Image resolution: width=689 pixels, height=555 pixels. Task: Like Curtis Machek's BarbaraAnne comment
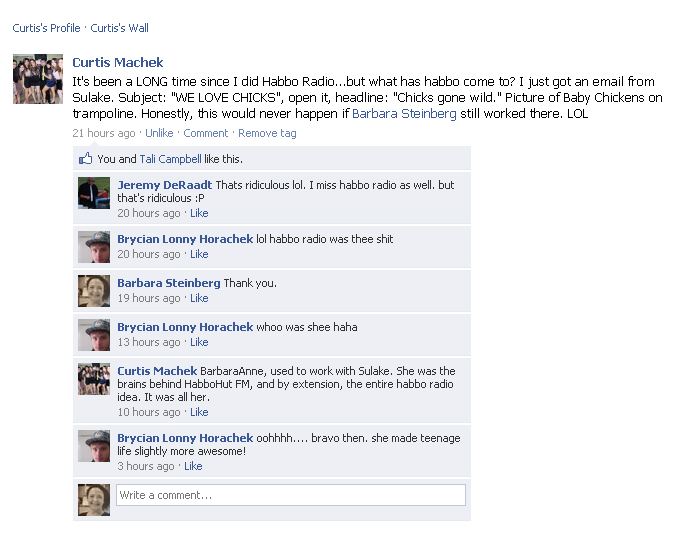(x=199, y=412)
